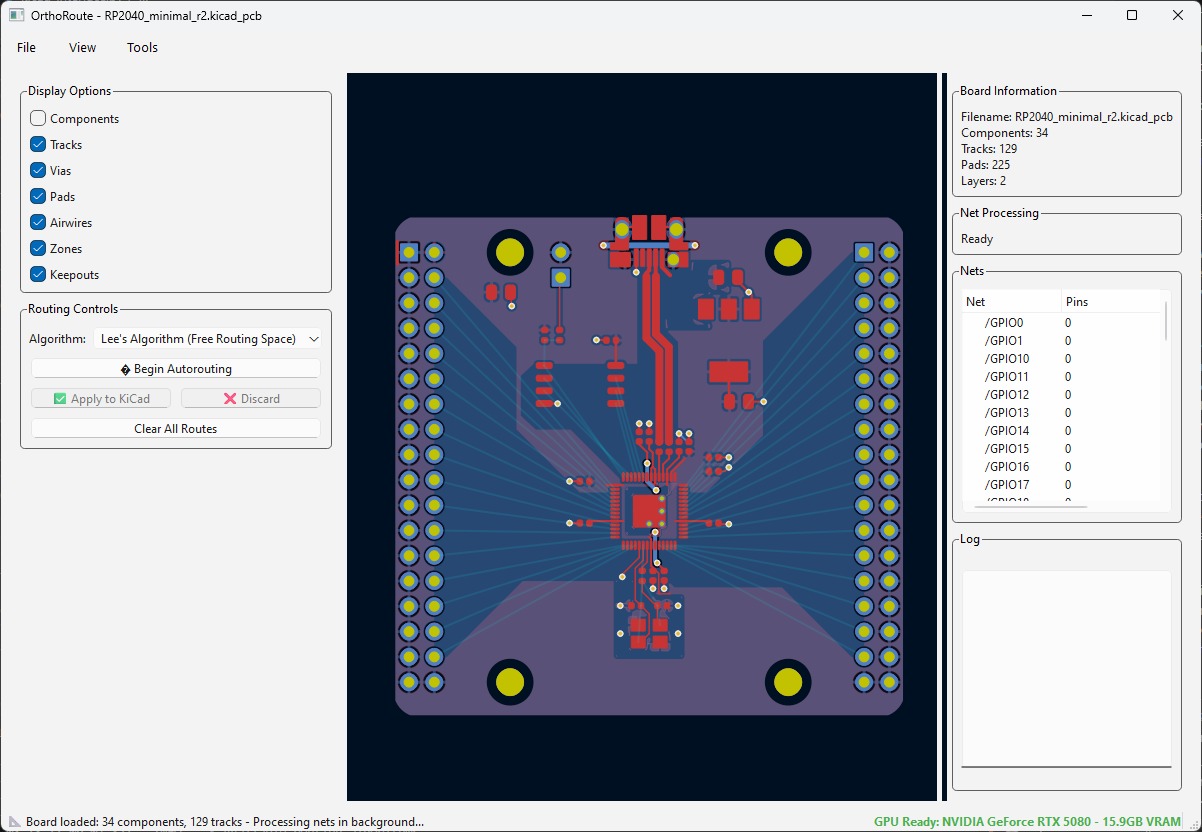
Task: Enable the Components checkbox
Action: click(x=38, y=118)
